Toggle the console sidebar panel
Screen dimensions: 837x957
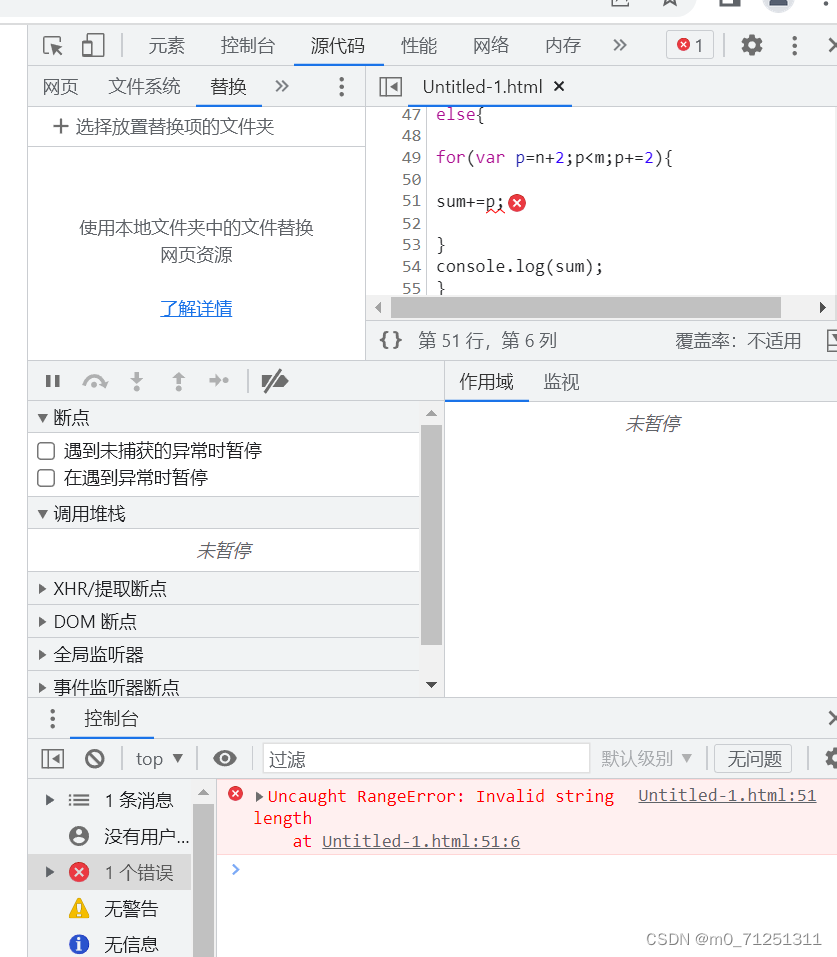(x=52, y=758)
